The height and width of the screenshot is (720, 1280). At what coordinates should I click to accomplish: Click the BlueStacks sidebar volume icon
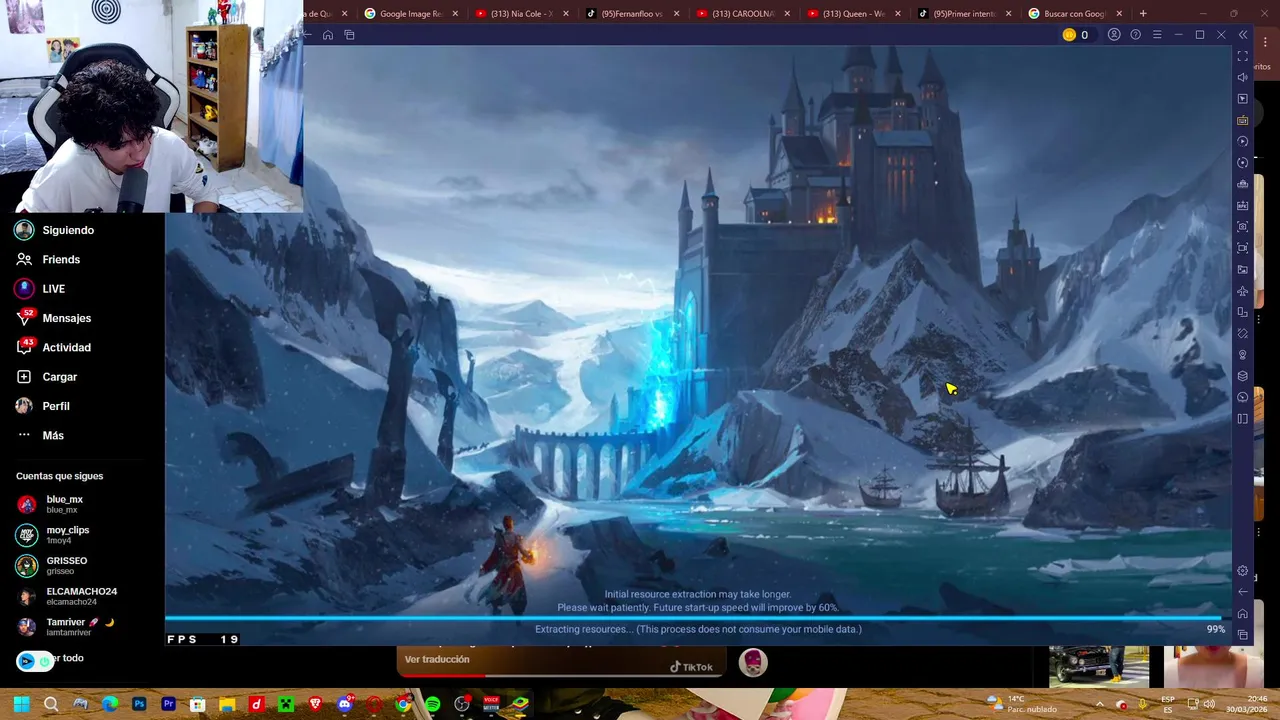pyautogui.click(x=1243, y=77)
